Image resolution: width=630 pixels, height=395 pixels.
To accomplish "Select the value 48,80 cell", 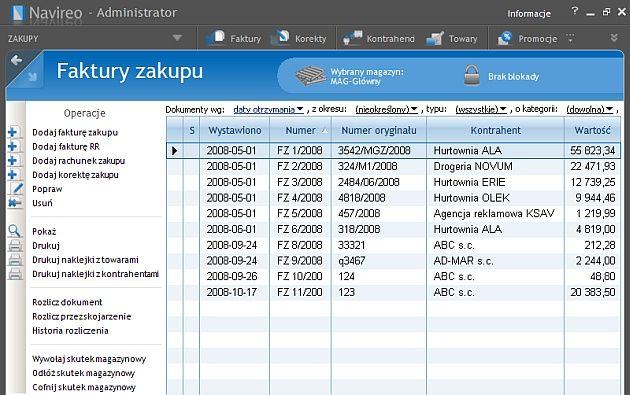I will click(x=593, y=276).
